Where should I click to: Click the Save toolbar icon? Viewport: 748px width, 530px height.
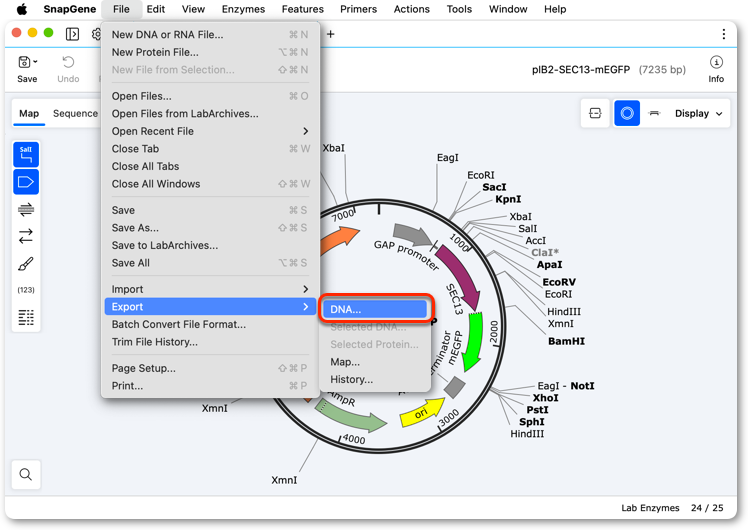24,62
